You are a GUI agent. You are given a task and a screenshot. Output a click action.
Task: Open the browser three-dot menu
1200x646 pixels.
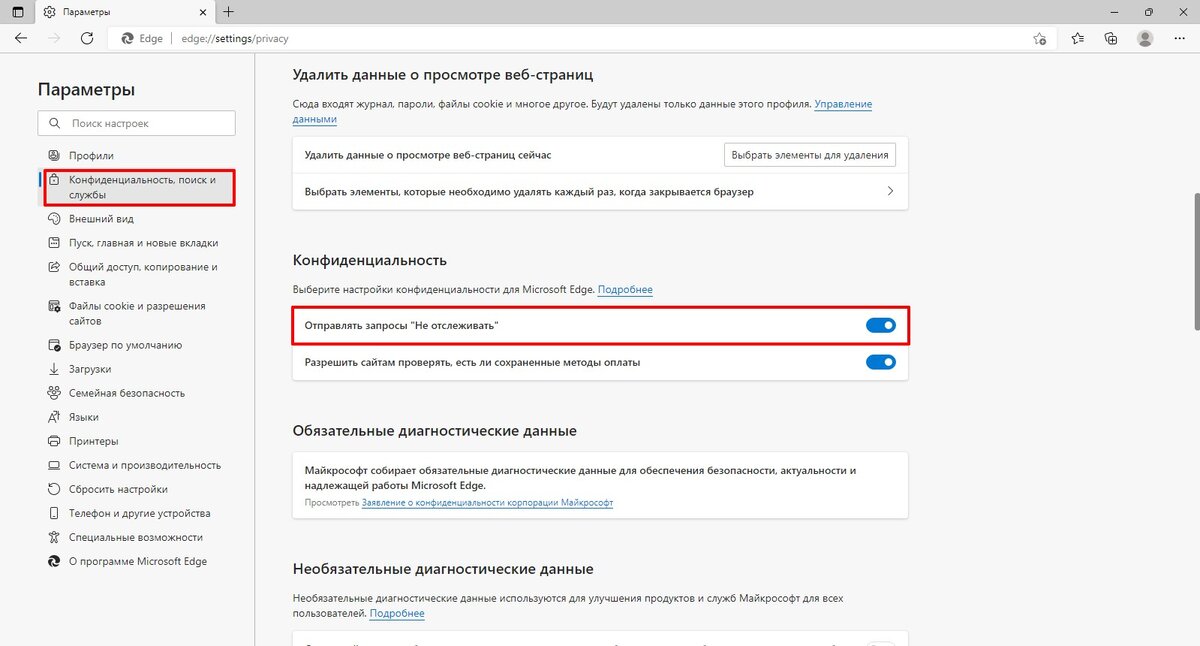1180,39
